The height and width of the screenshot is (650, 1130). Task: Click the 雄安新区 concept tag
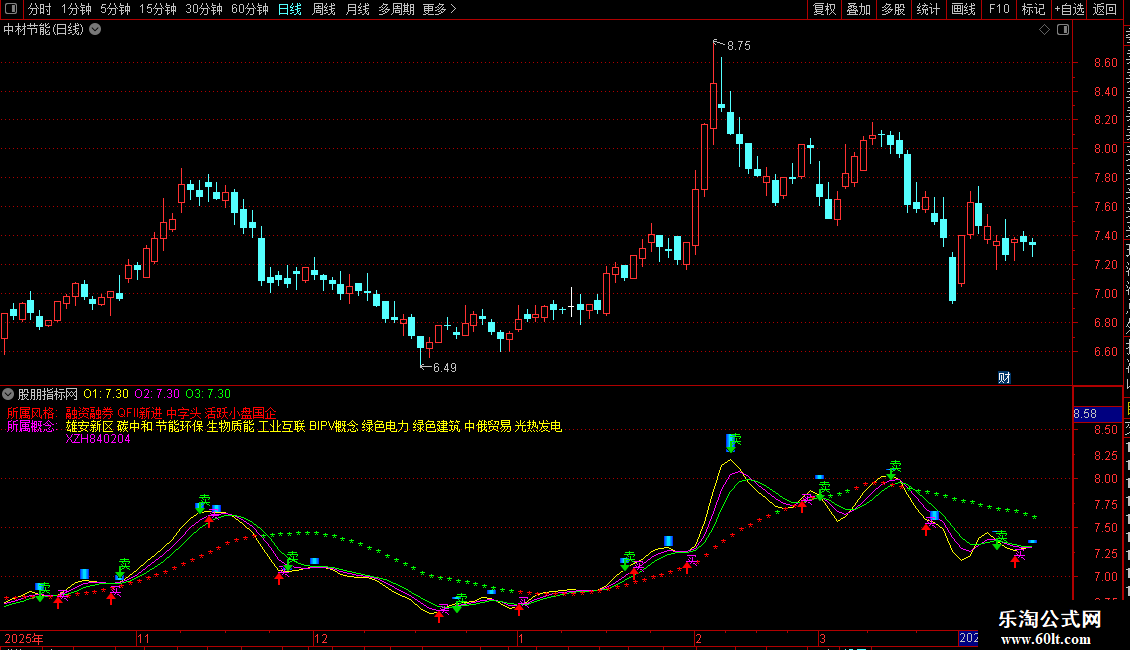[x=89, y=426]
